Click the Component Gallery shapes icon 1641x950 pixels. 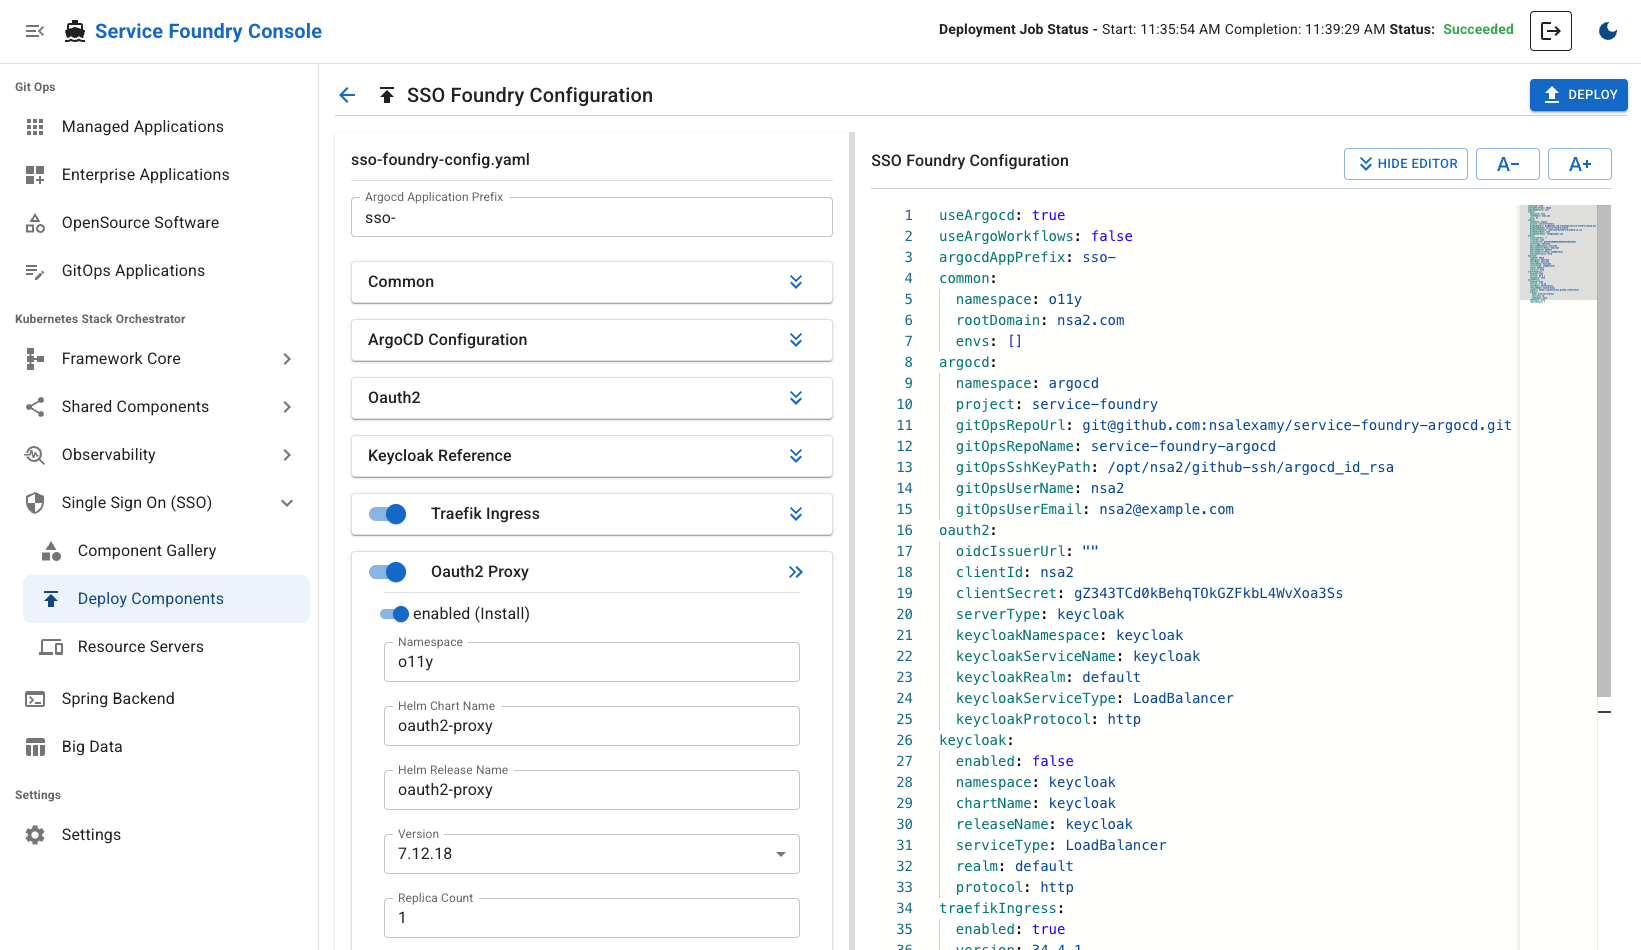[x=51, y=551]
